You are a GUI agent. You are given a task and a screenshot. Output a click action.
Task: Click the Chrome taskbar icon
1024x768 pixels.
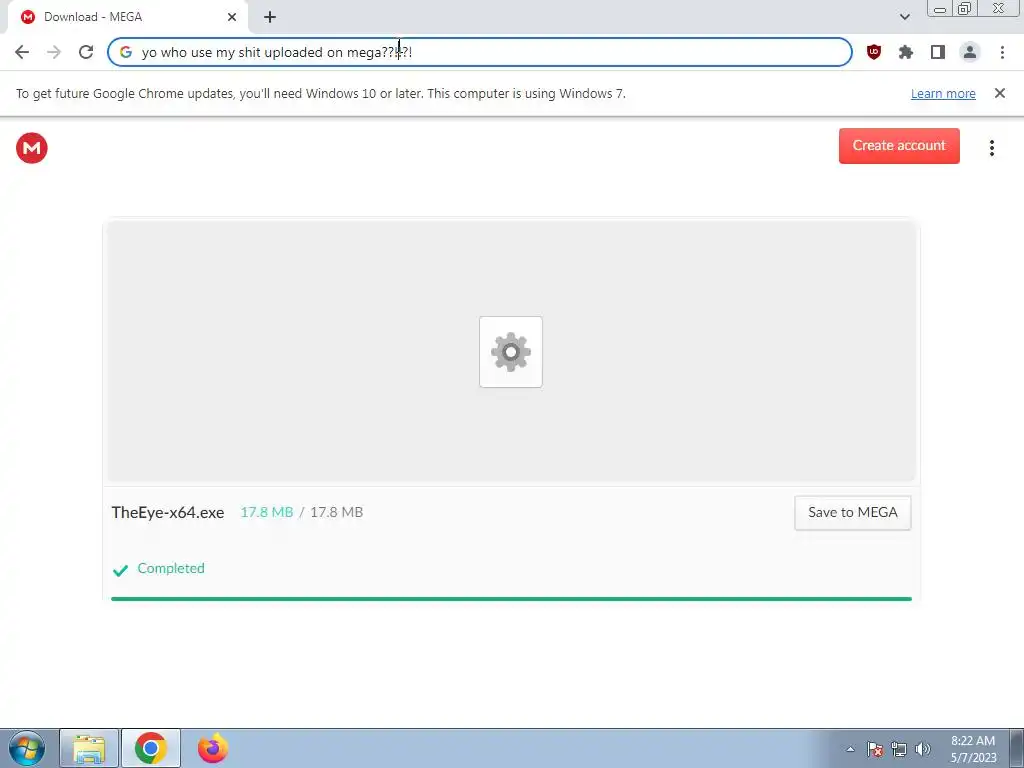pyautogui.click(x=151, y=748)
